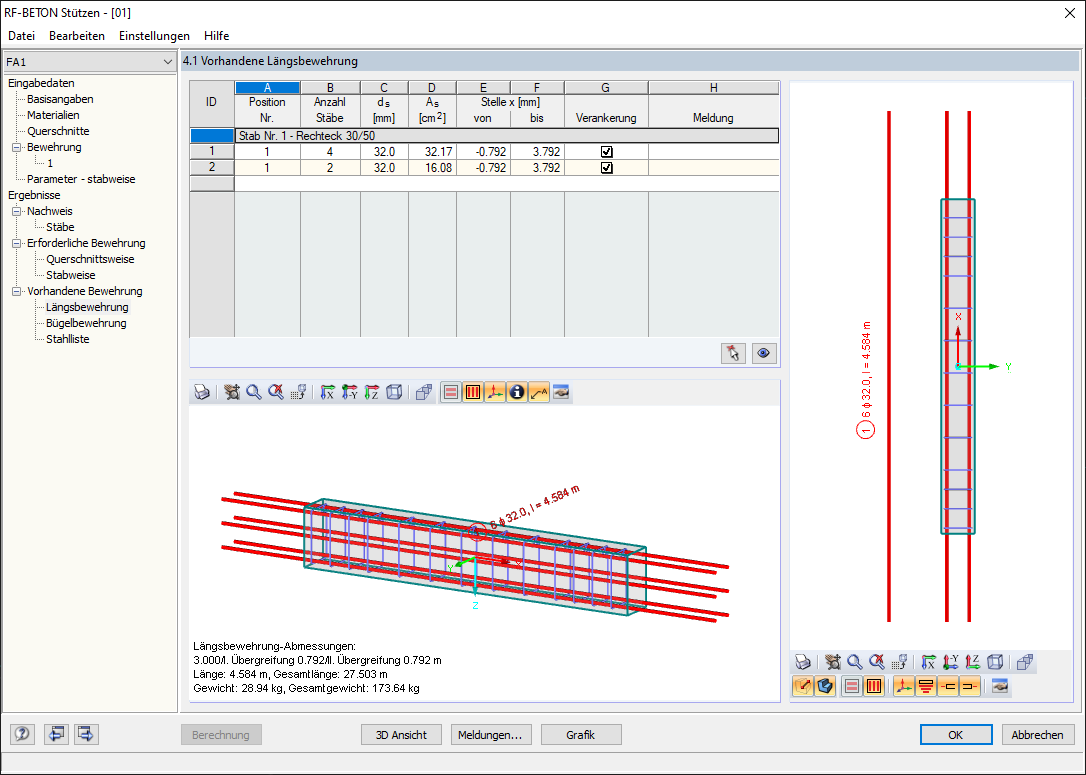Click the 3D Ansicht button
The image size is (1086, 775).
(401, 735)
